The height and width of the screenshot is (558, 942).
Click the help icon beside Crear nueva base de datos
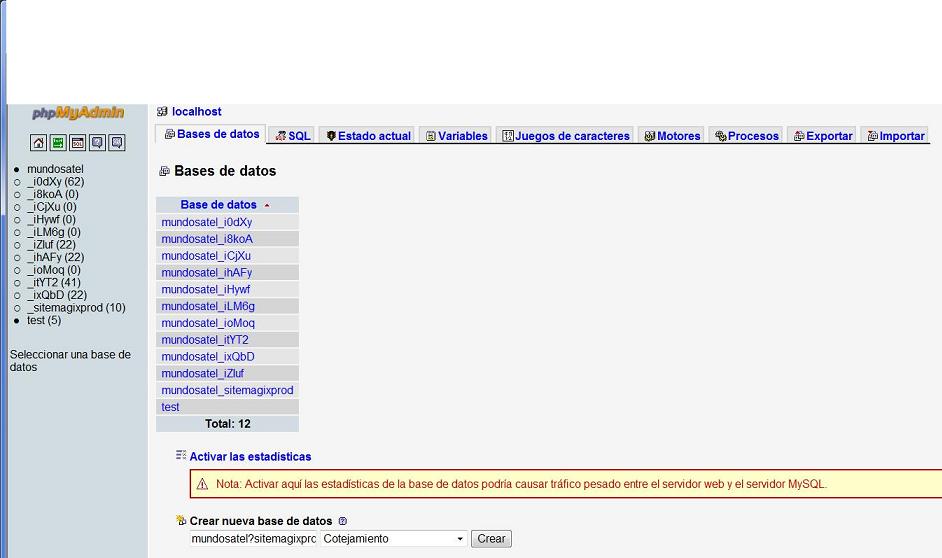[342, 521]
